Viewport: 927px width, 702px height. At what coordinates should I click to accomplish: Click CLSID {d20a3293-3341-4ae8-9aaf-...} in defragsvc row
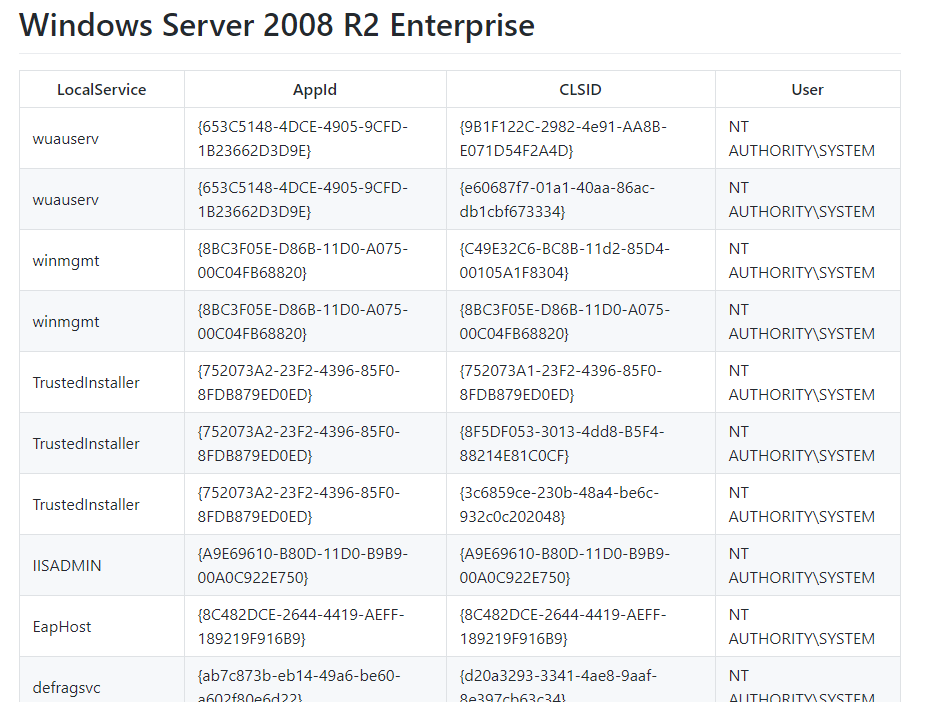558,686
